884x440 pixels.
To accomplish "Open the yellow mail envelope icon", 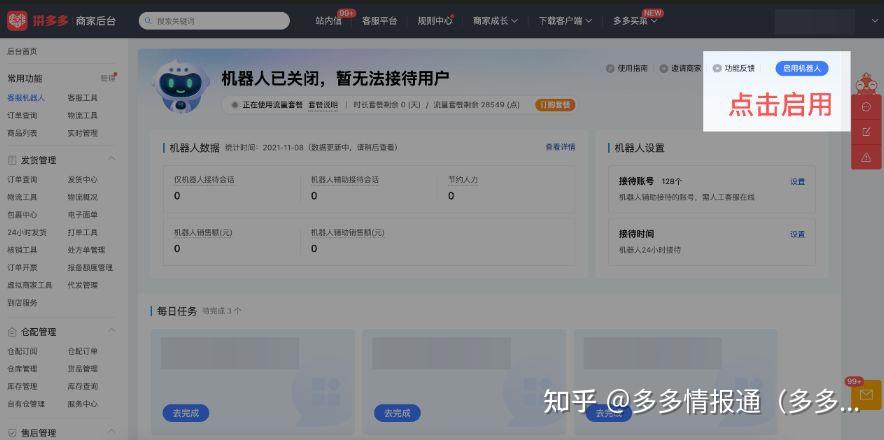I will (x=867, y=395).
